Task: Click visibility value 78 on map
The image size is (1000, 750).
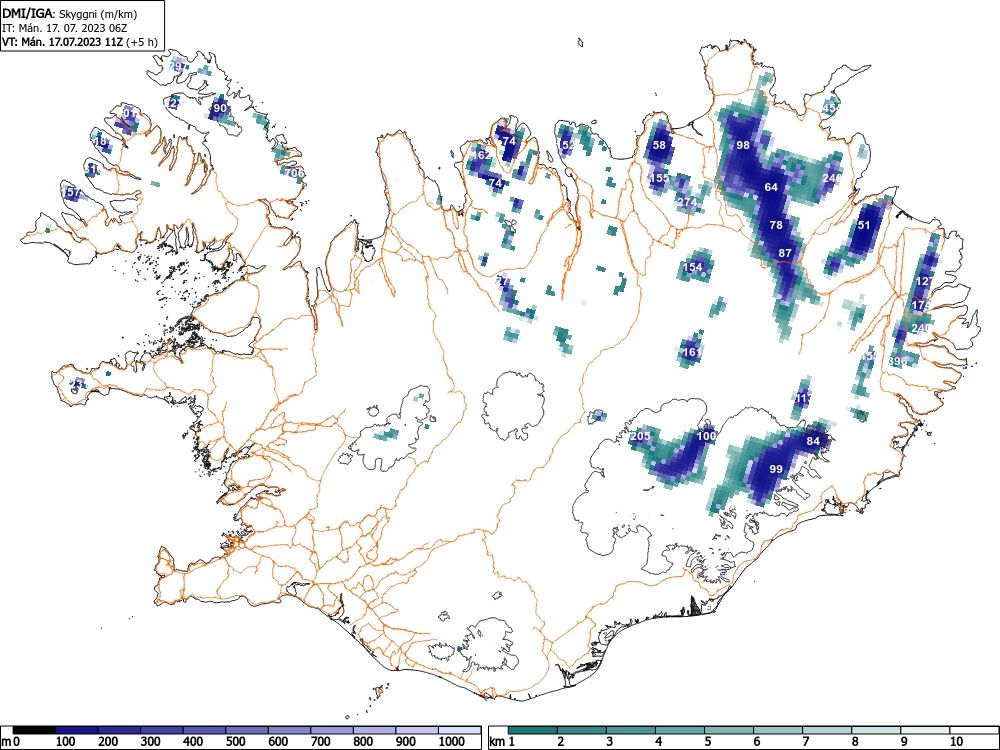Action: [776, 224]
